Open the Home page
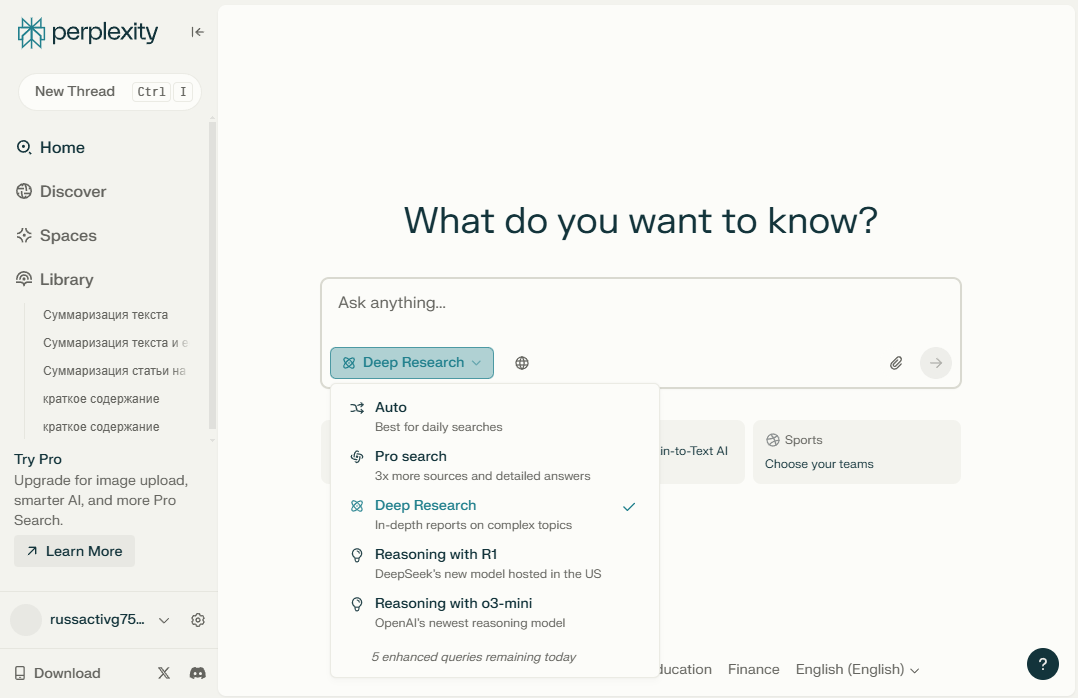Screen dimensions: 1078x698 point(50,147)
